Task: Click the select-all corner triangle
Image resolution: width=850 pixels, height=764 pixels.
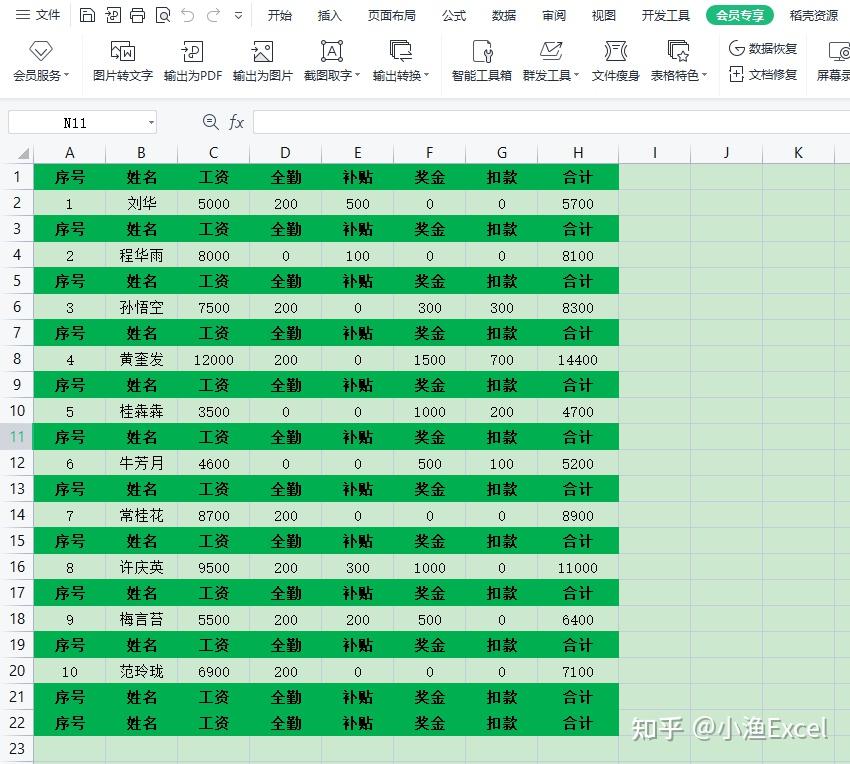Action: [x=22, y=154]
